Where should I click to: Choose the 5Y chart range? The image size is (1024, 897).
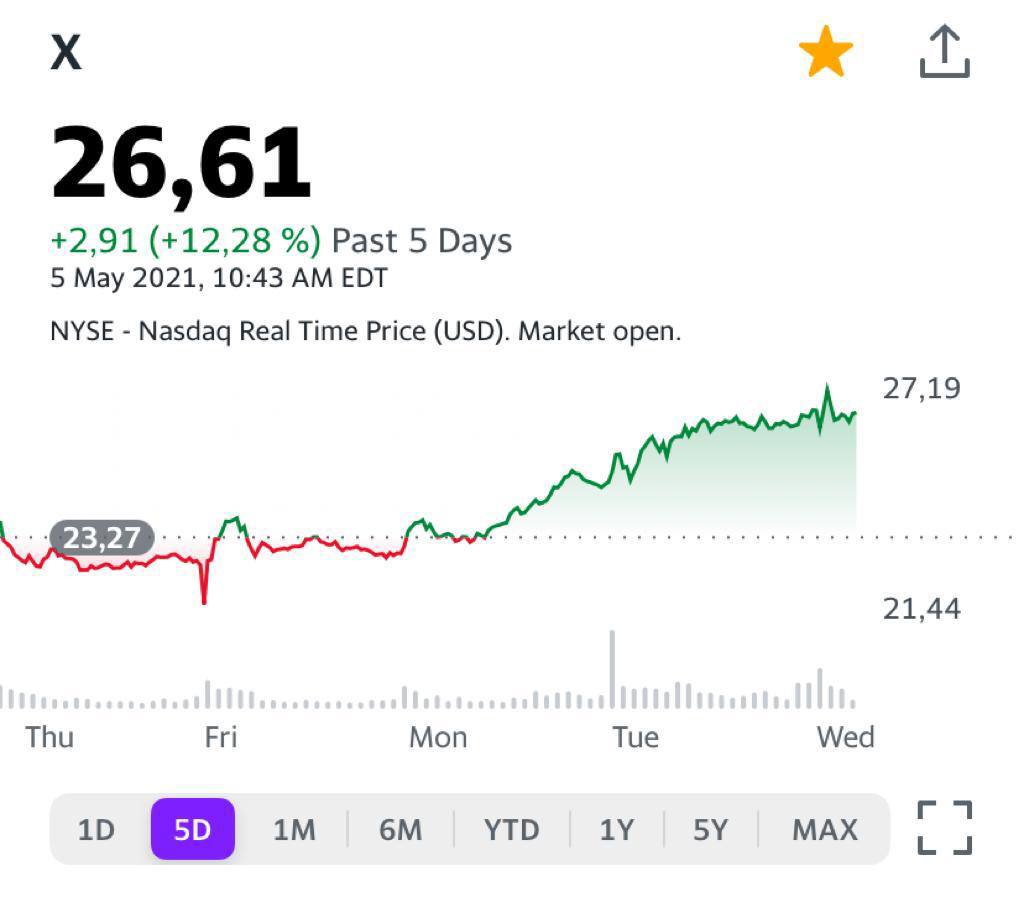710,829
